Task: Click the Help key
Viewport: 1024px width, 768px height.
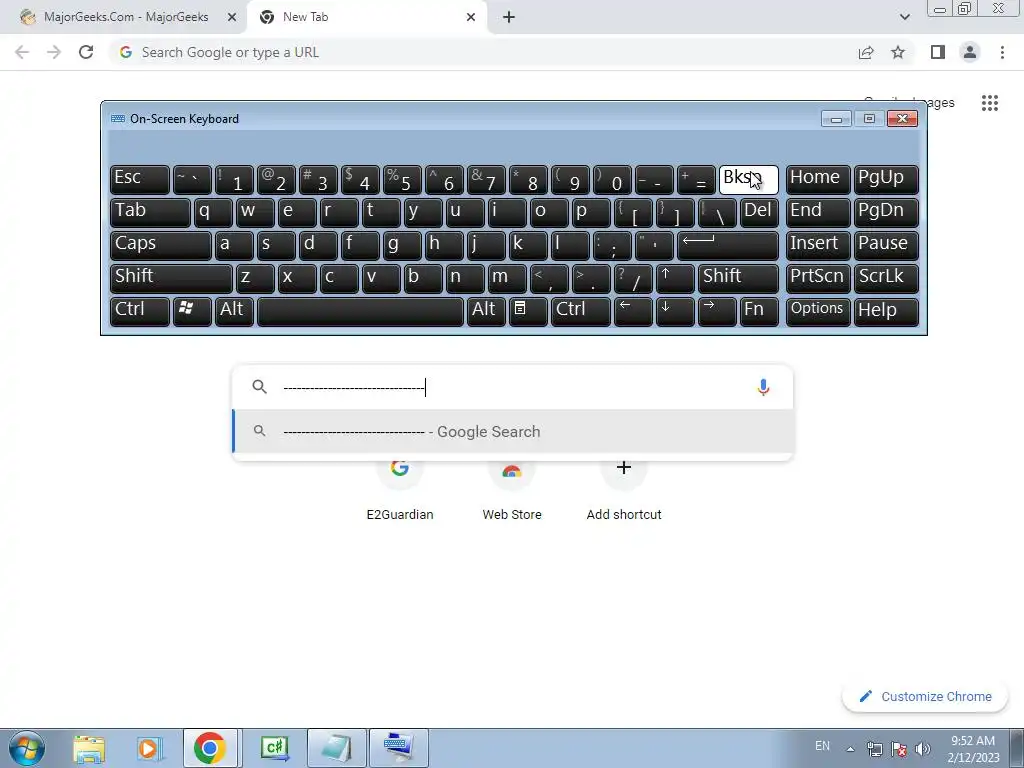Action: (x=886, y=311)
